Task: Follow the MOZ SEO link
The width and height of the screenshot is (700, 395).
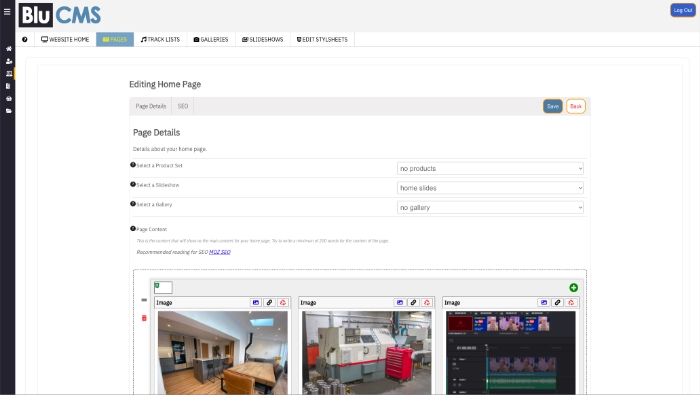Action: click(x=220, y=252)
